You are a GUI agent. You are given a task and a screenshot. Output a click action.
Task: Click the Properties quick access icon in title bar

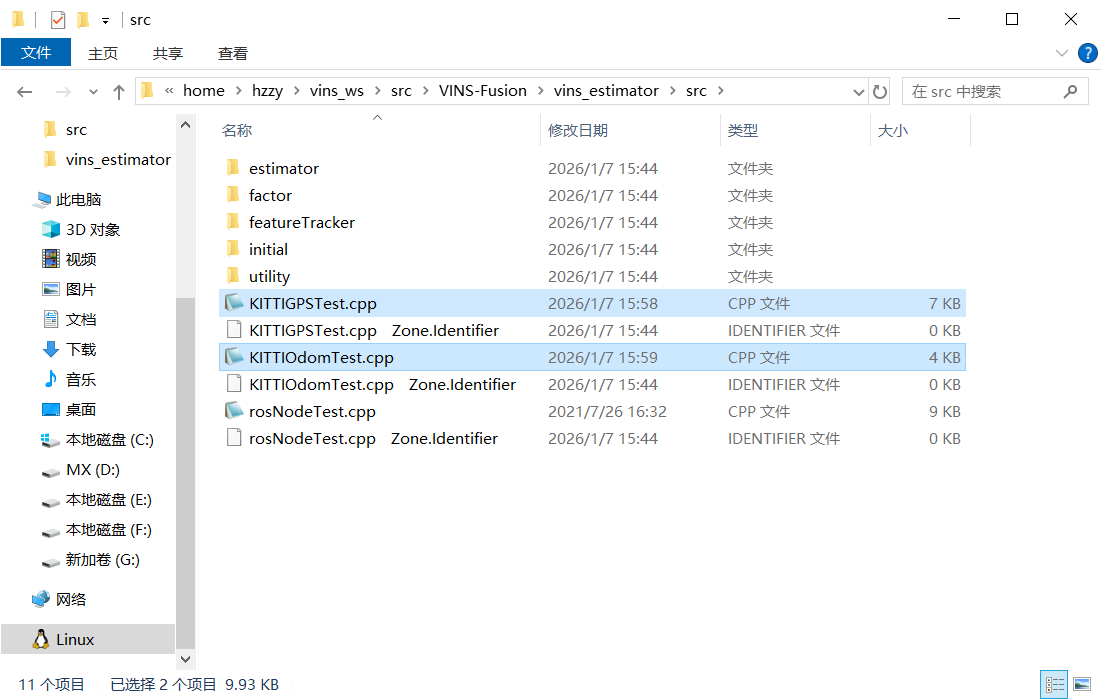point(58,20)
